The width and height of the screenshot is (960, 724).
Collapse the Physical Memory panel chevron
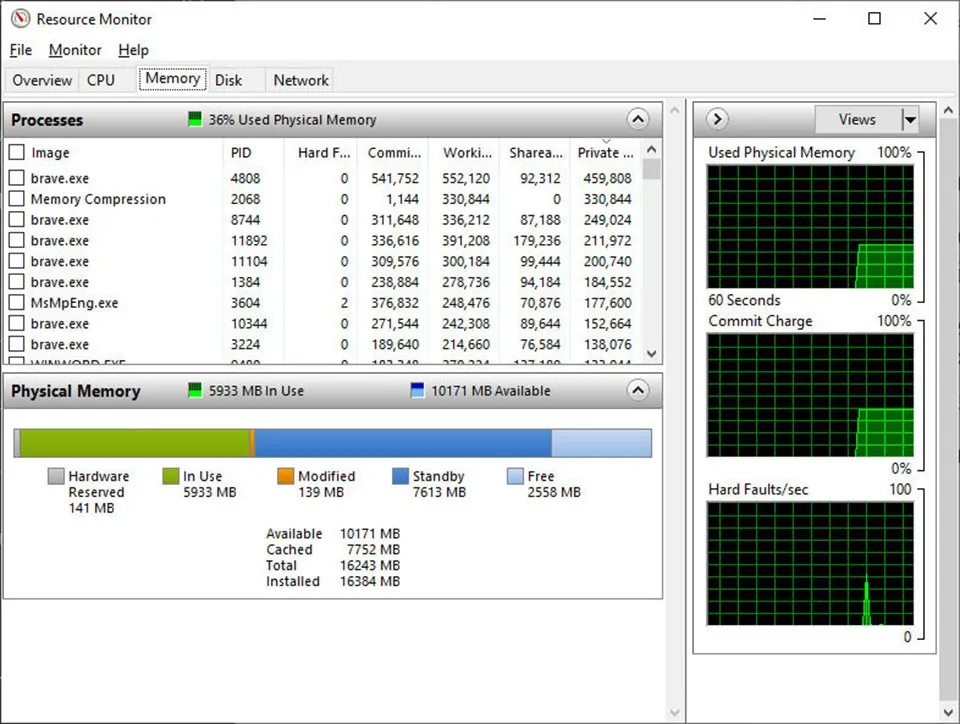[638, 390]
